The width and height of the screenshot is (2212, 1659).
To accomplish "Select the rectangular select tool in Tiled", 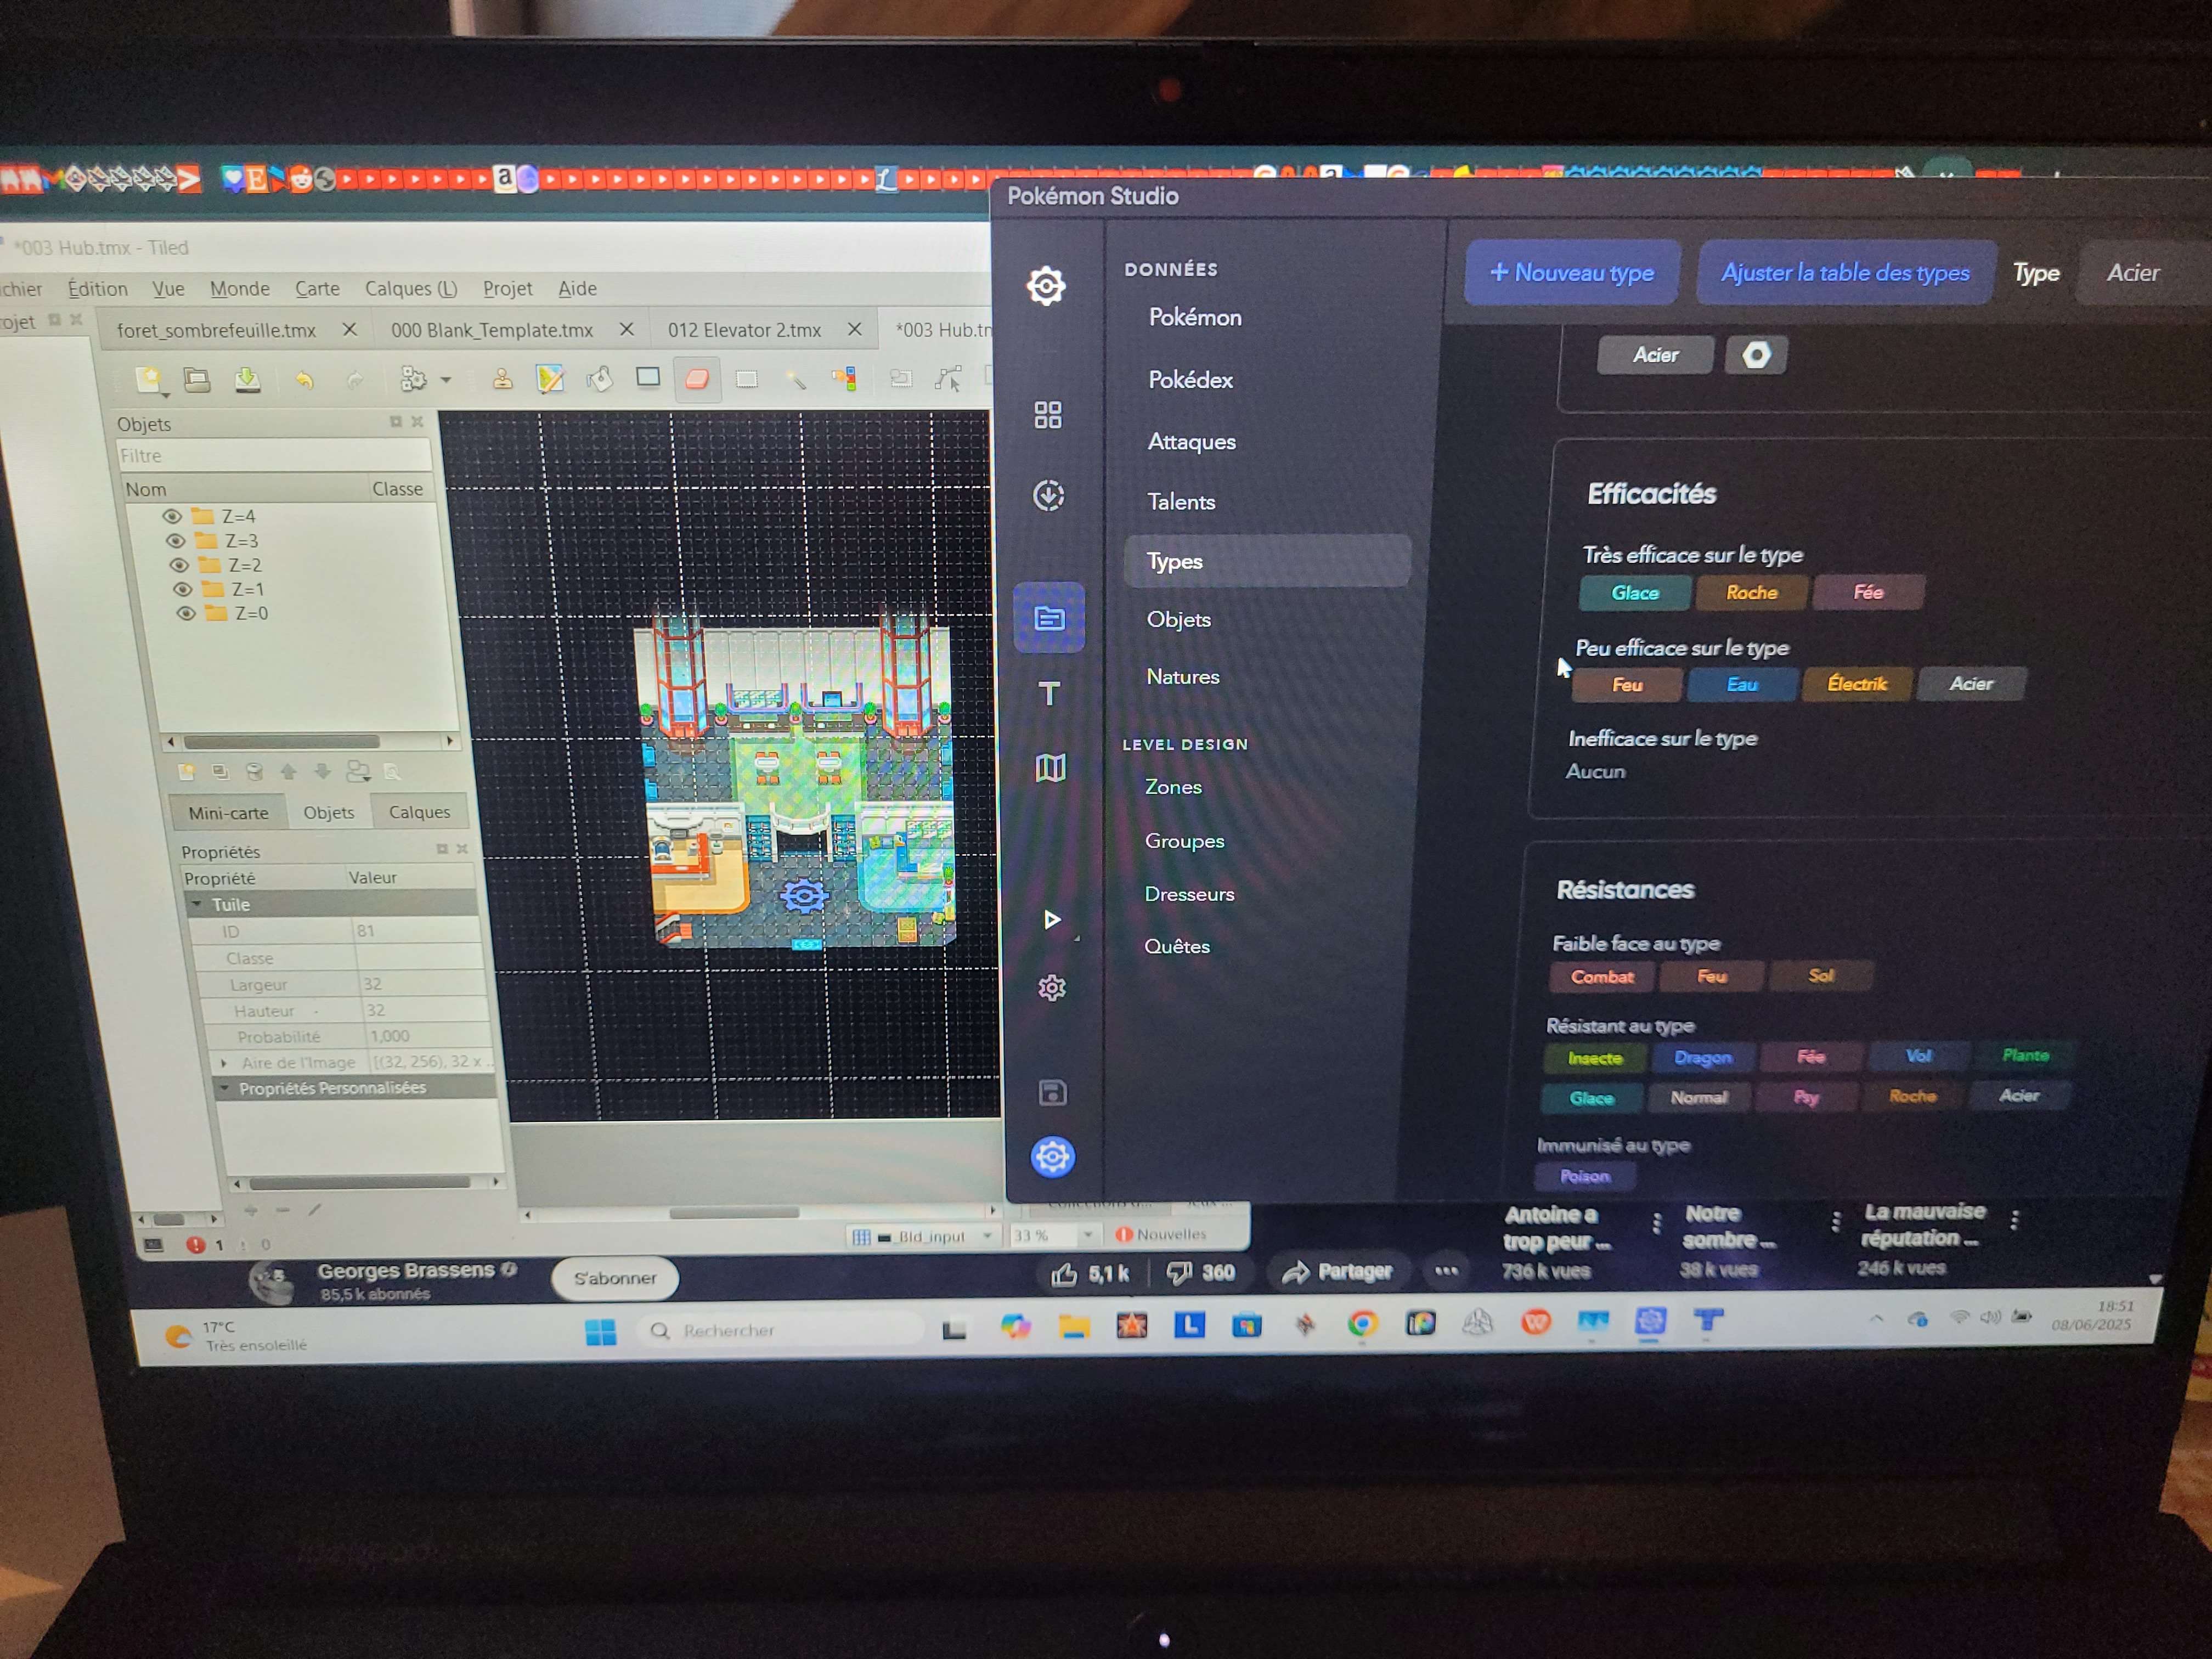I will coord(746,379).
